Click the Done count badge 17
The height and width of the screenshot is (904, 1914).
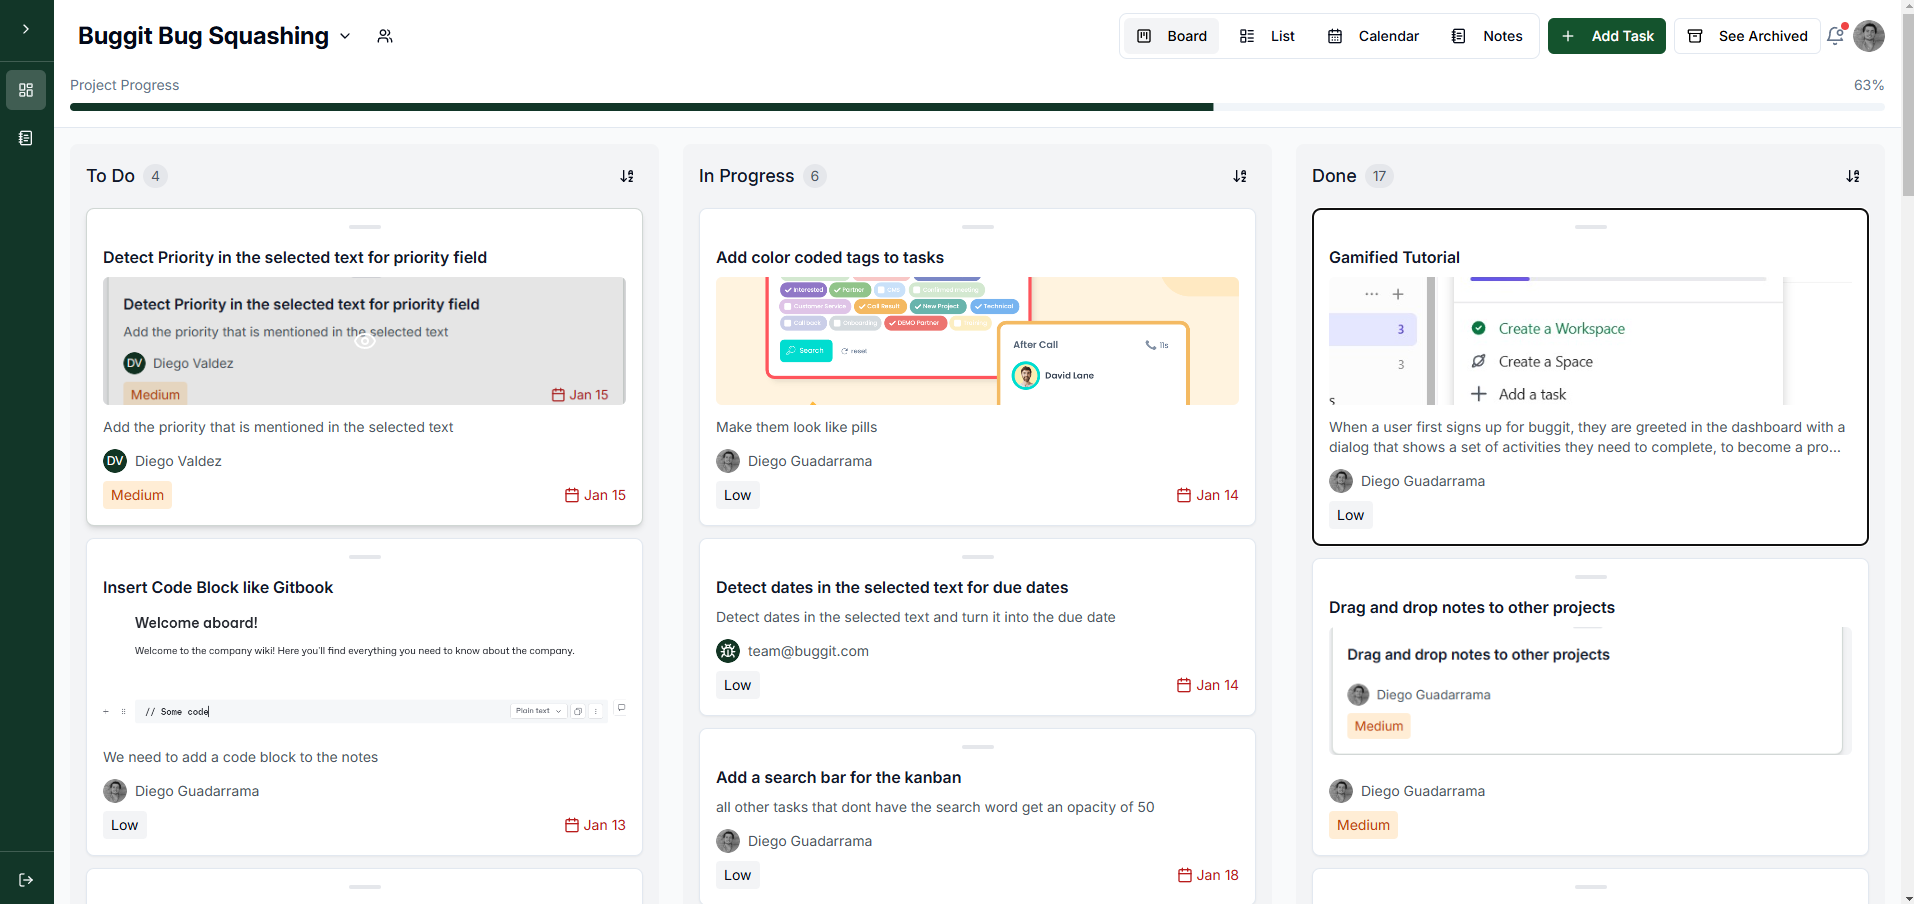pyautogui.click(x=1380, y=176)
